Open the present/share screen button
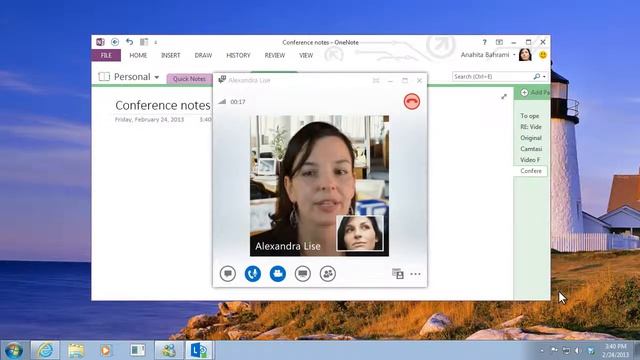Image resolution: width=640 pixels, height=360 pixels. 302,273
